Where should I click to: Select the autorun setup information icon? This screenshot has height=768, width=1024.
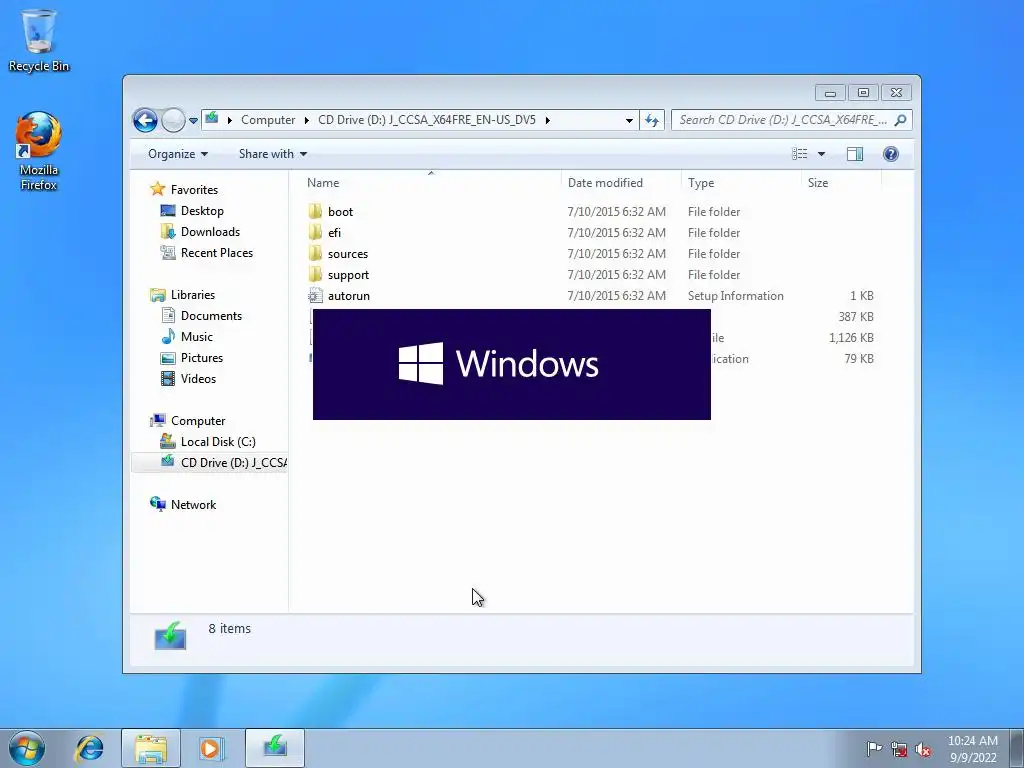click(315, 296)
